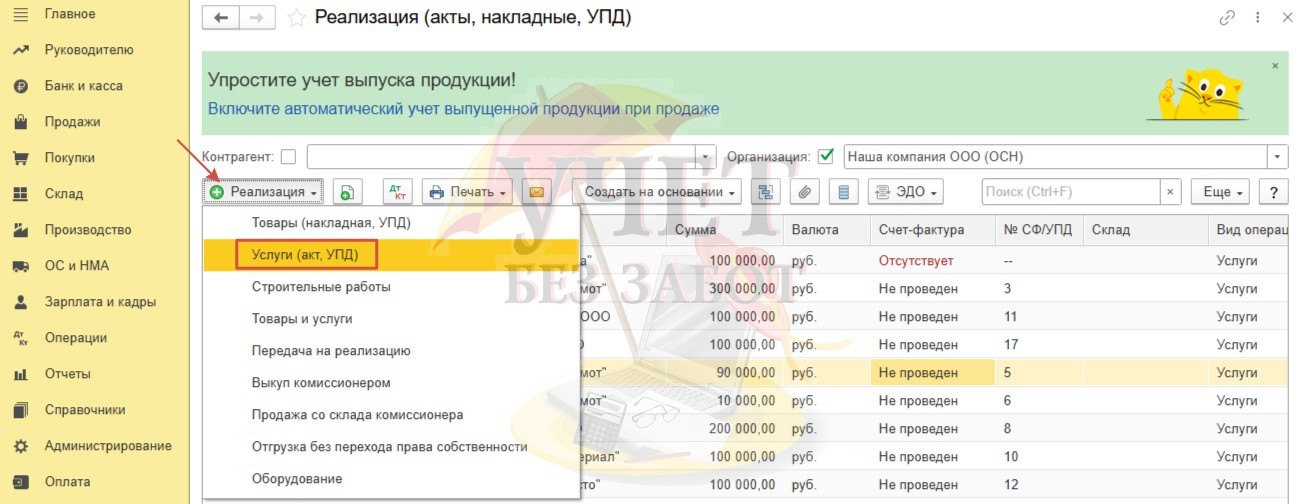1308x504 pixels.
Task: Open the Еще actions button
Action: pyautogui.click(x=1223, y=192)
